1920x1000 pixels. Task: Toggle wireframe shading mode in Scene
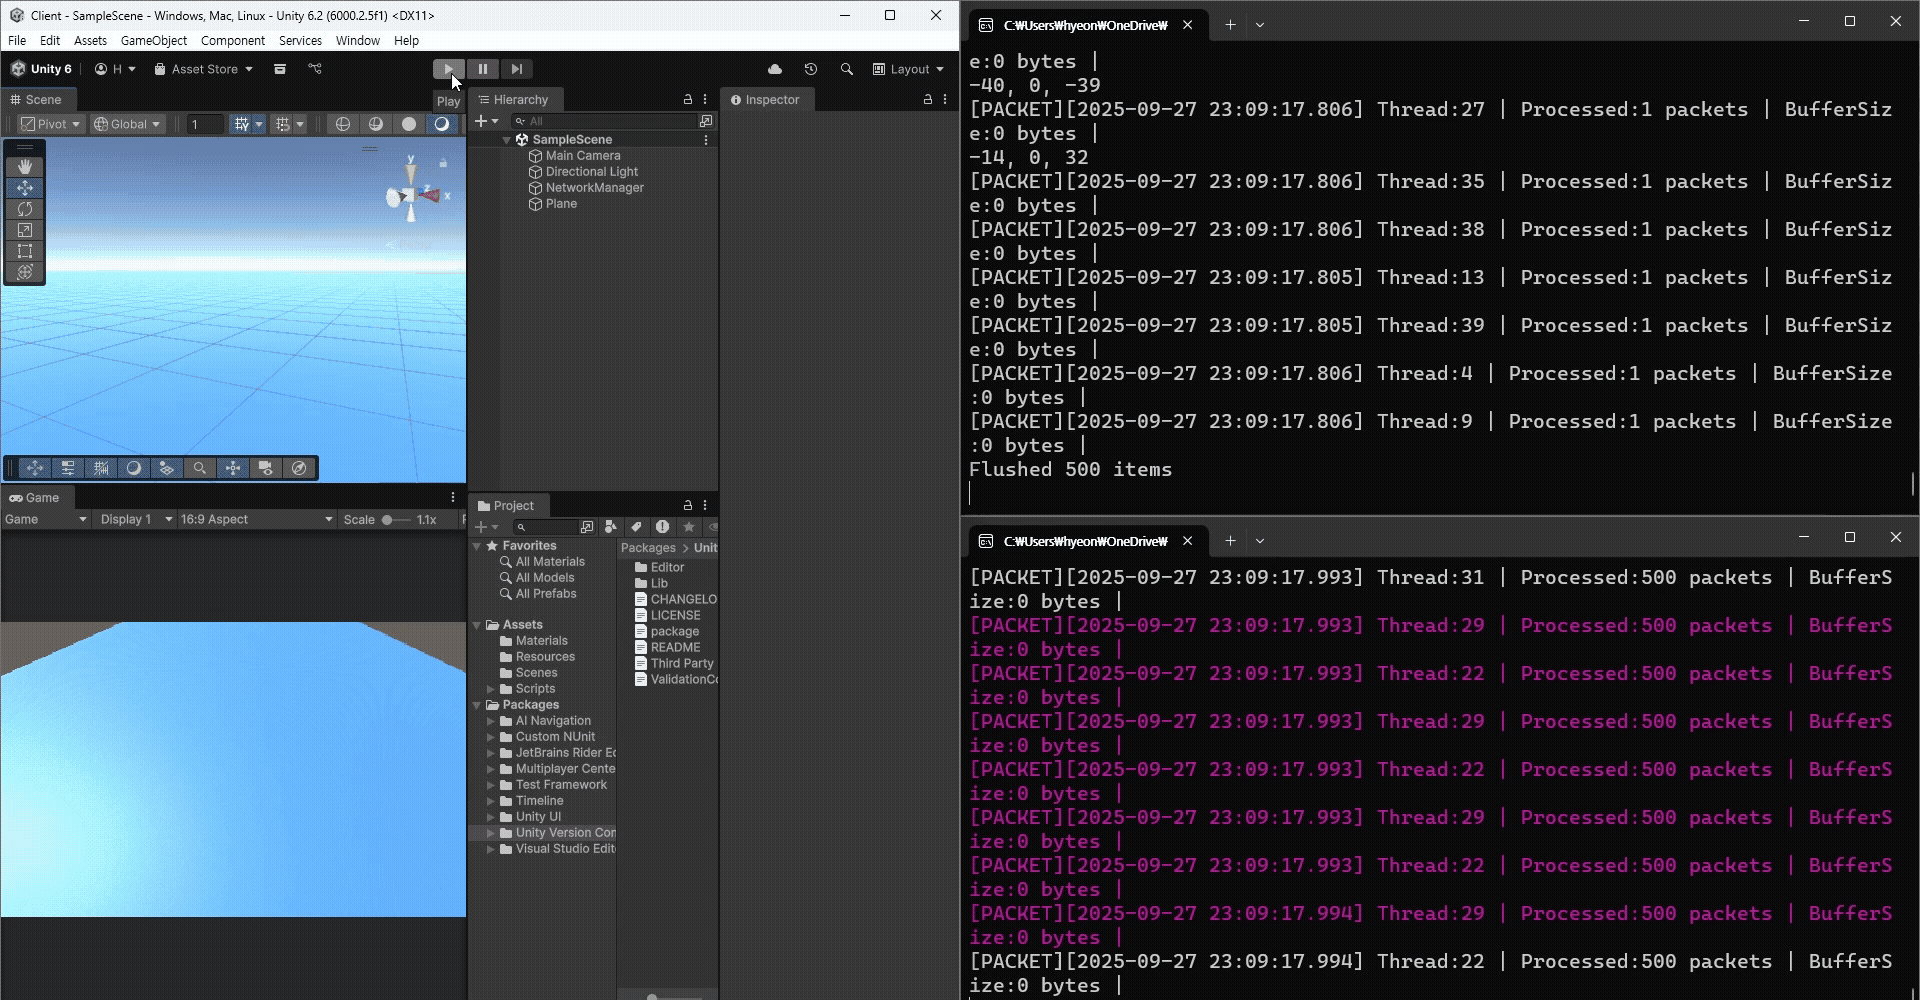pyautogui.click(x=343, y=124)
